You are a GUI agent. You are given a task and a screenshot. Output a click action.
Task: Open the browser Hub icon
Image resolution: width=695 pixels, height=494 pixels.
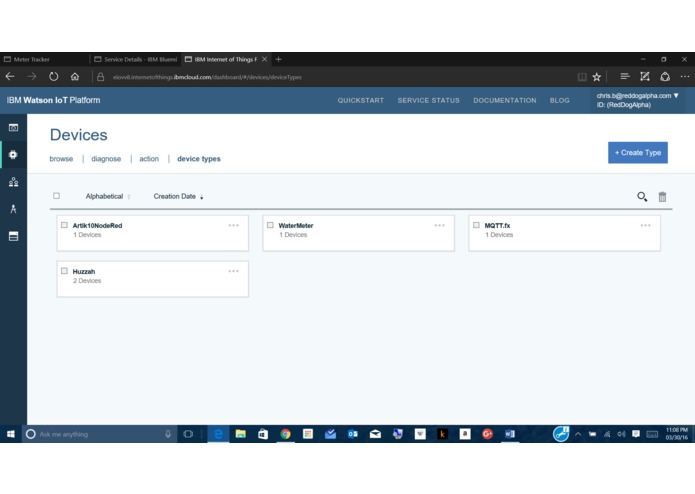coord(625,77)
